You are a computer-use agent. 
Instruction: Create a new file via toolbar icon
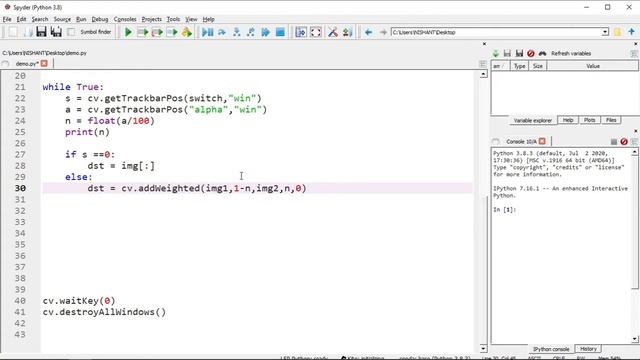click(x=13, y=32)
